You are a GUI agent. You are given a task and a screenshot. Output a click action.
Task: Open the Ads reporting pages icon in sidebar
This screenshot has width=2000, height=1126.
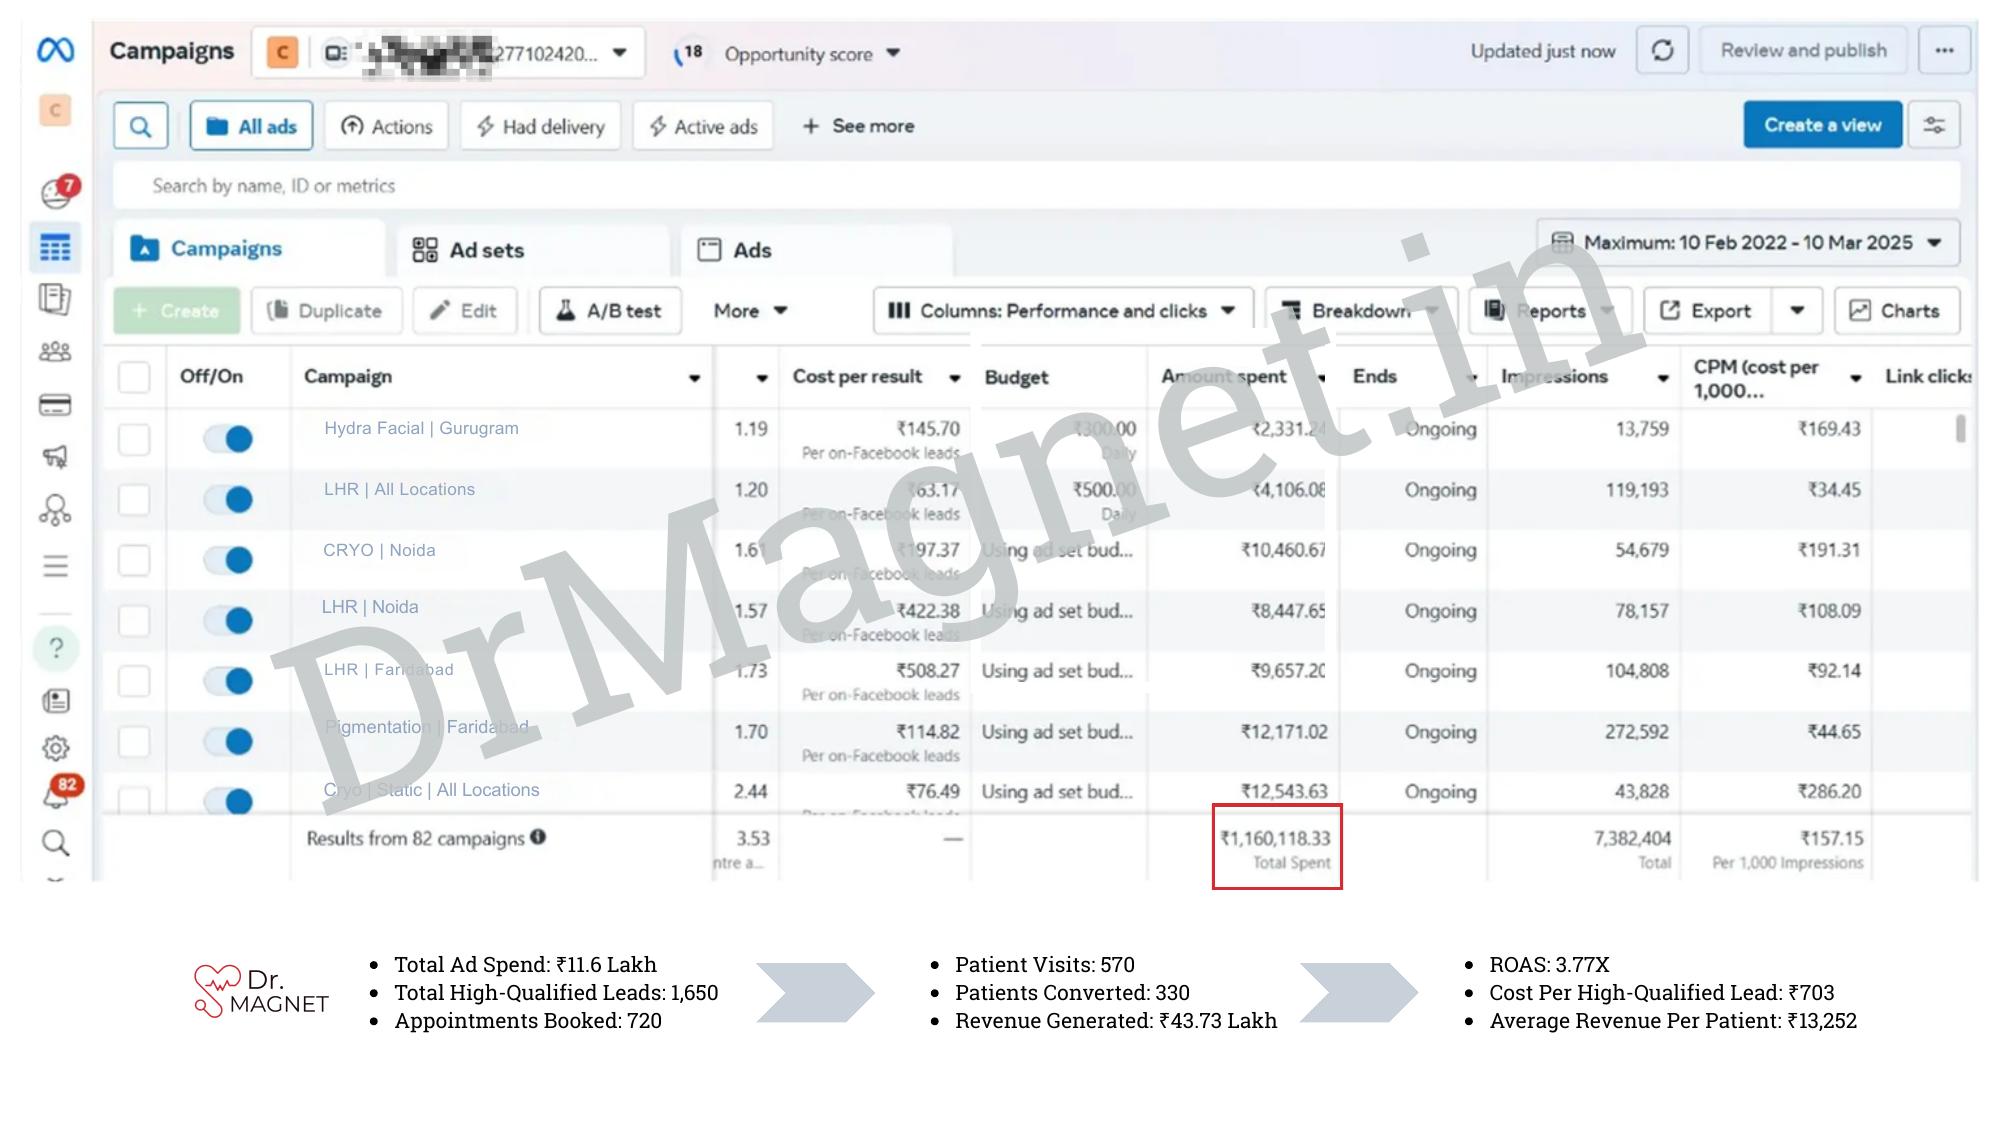pos(55,299)
